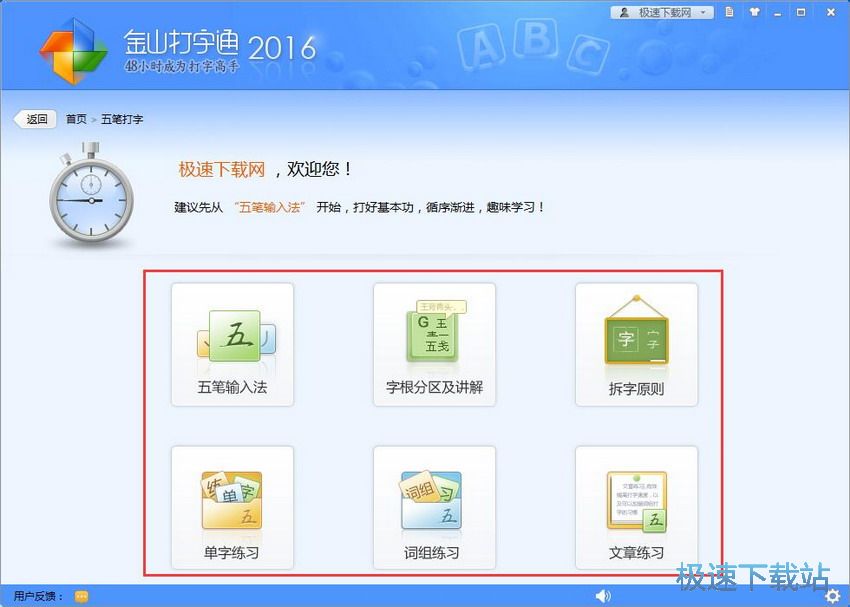
Task: Click the orange 极速下载网 username text
Action: point(222,170)
